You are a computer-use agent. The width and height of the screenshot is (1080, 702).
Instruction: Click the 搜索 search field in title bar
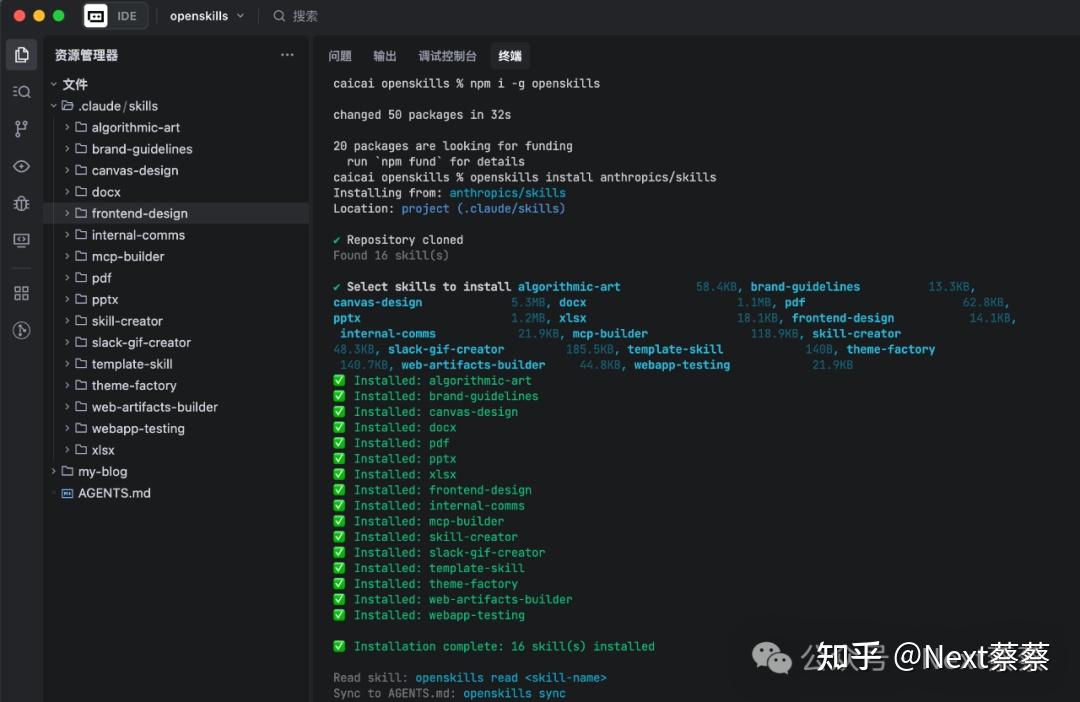pyautogui.click(x=297, y=16)
